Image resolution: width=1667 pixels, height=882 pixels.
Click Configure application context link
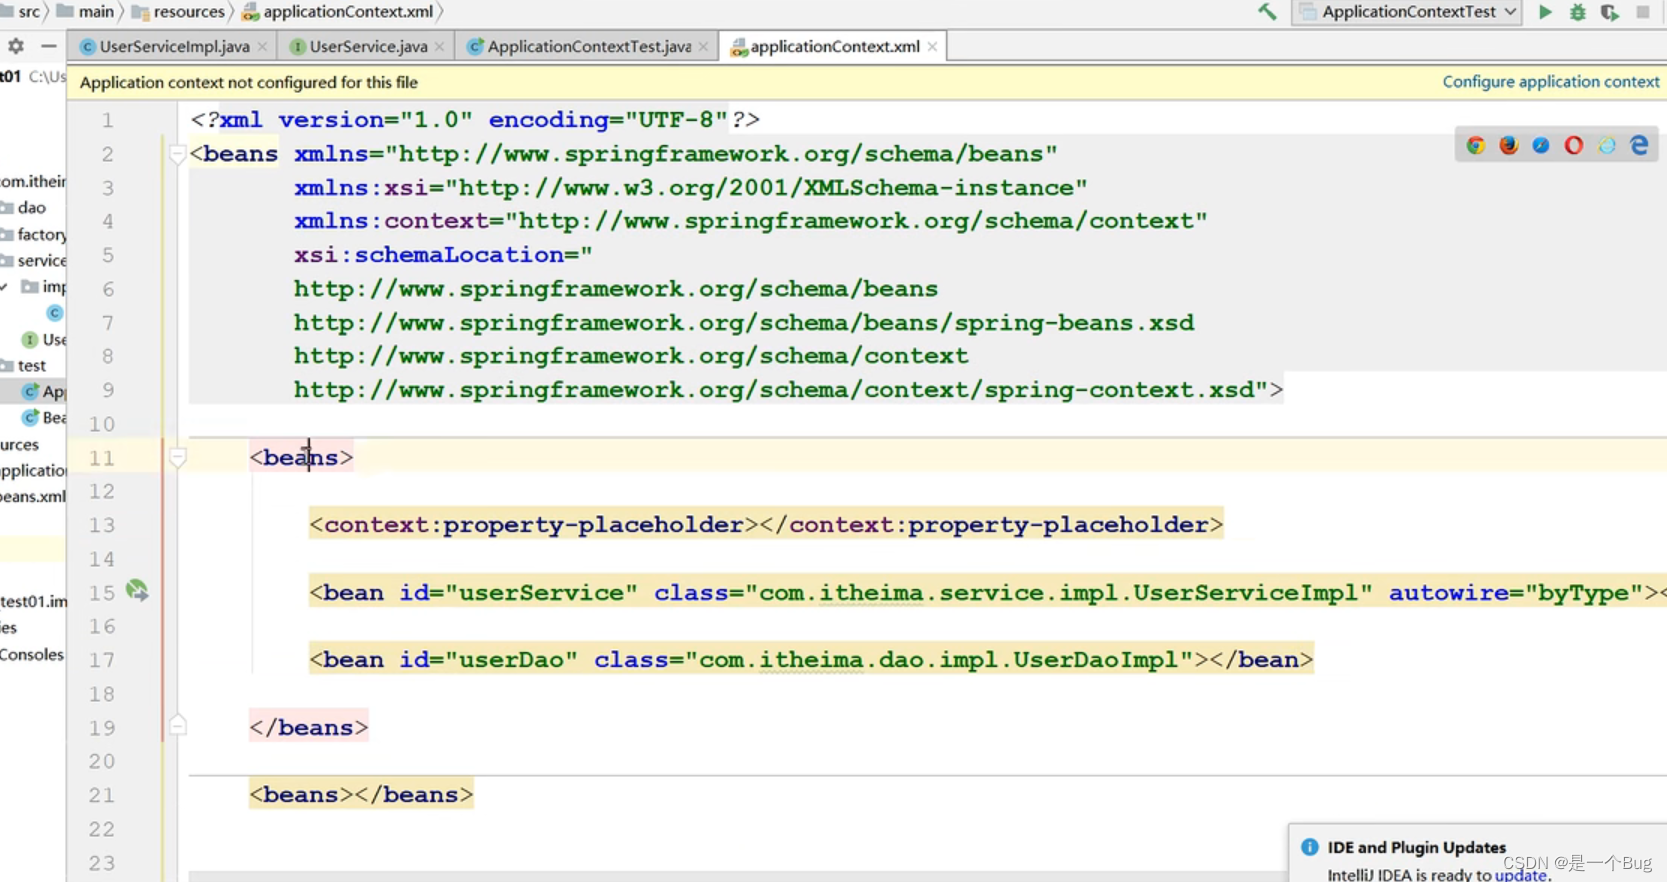coord(1551,82)
